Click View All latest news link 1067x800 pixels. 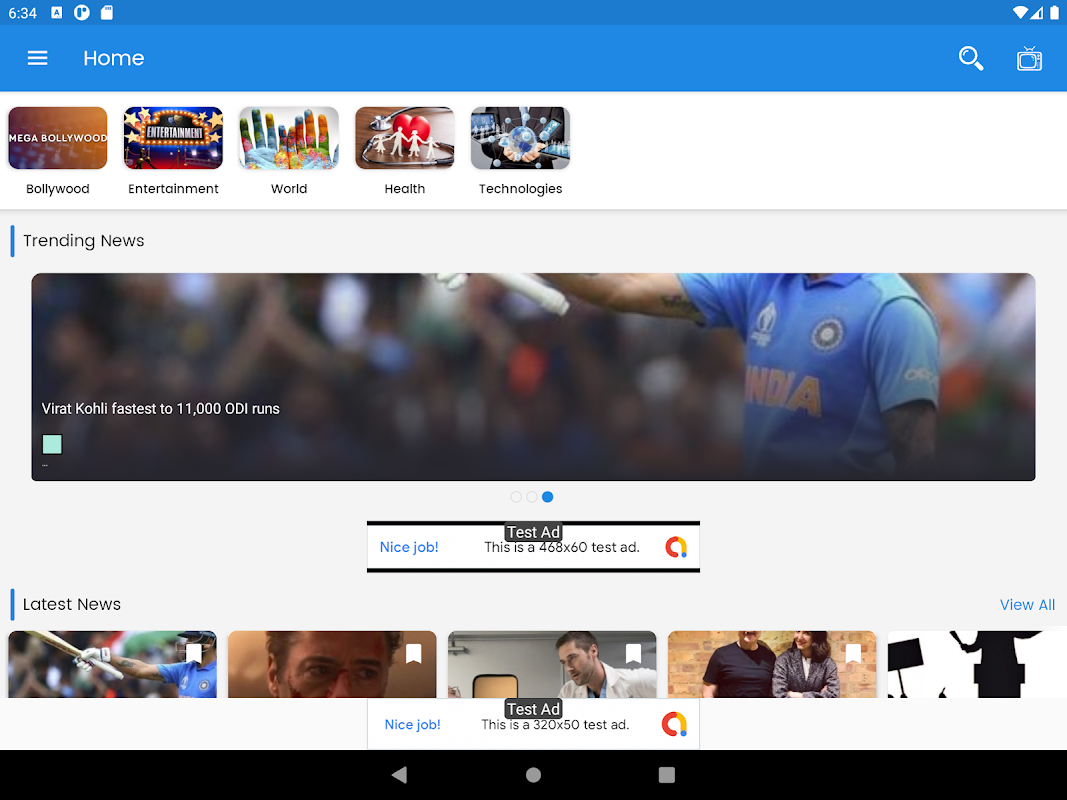coord(1028,605)
